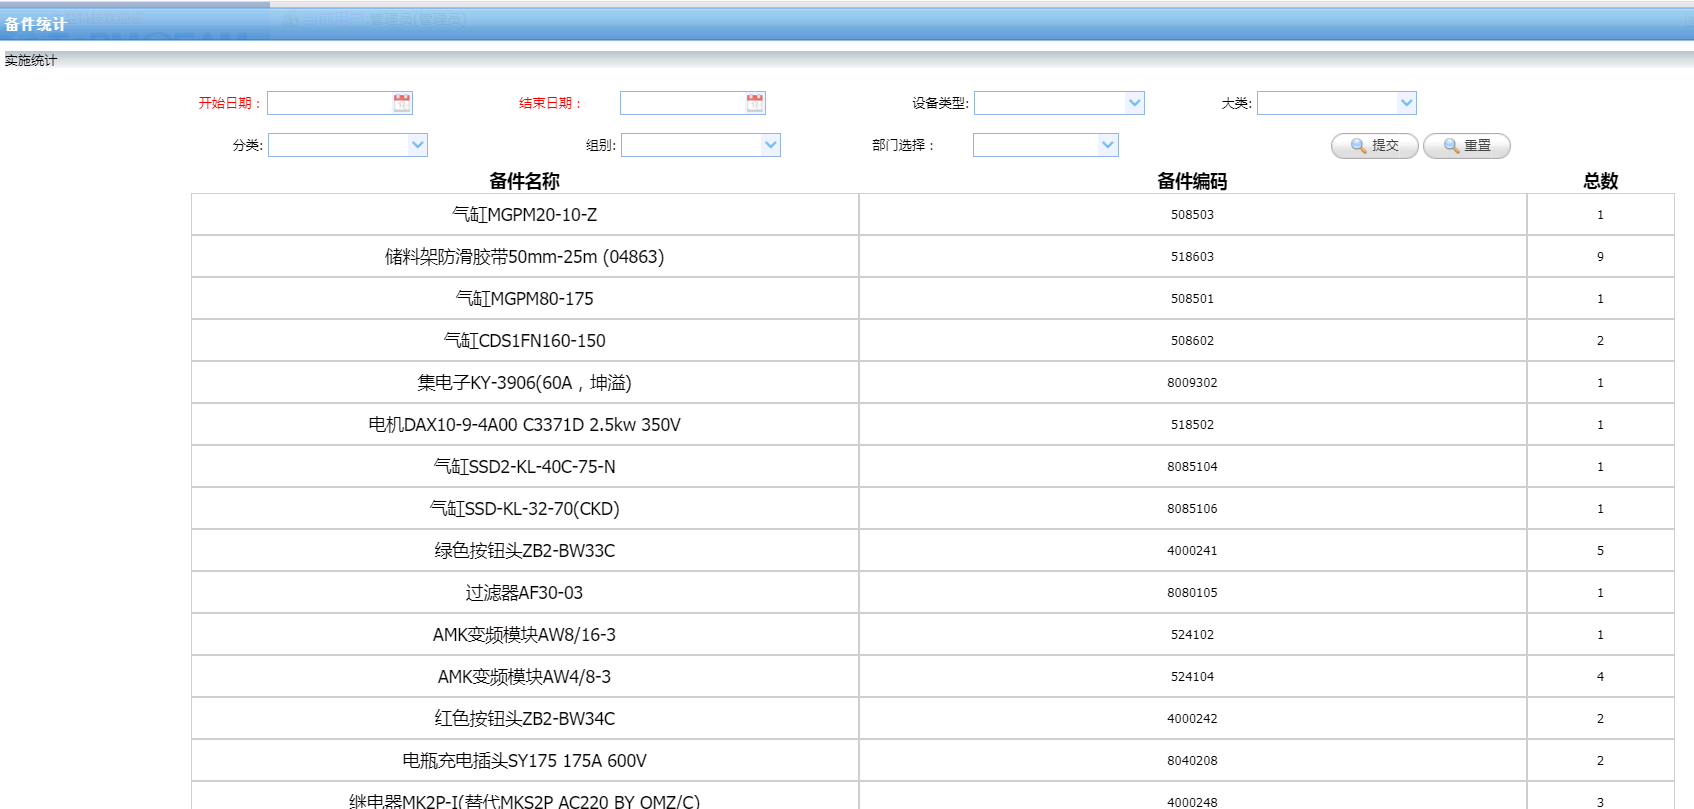1694x809 pixels.
Task: Expand the 设备类型 dropdown
Action: pyautogui.click(x=1134, y=103)
